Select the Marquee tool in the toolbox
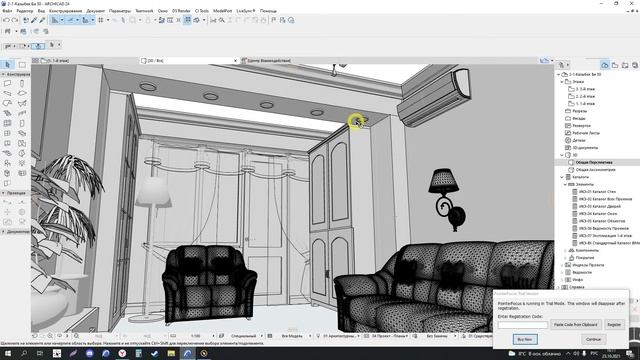Viewport: 640px width, 360px height. tap(22, 64)
